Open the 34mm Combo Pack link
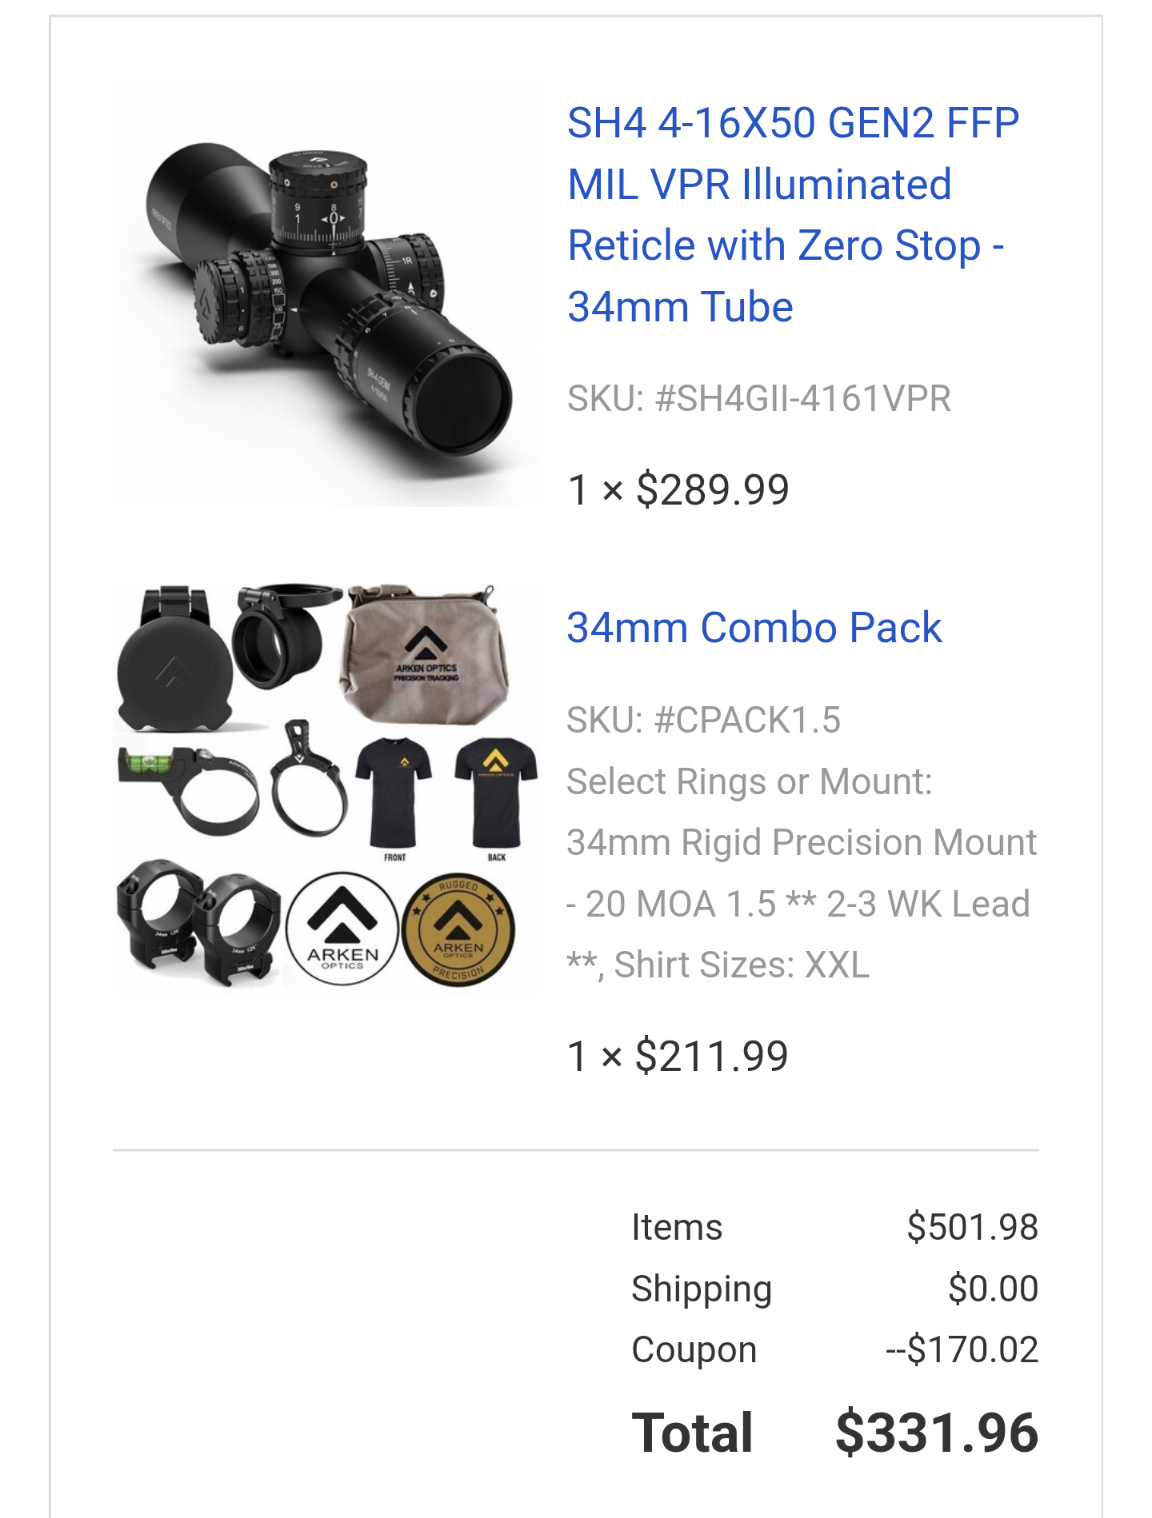 click(x=754, y=628)
